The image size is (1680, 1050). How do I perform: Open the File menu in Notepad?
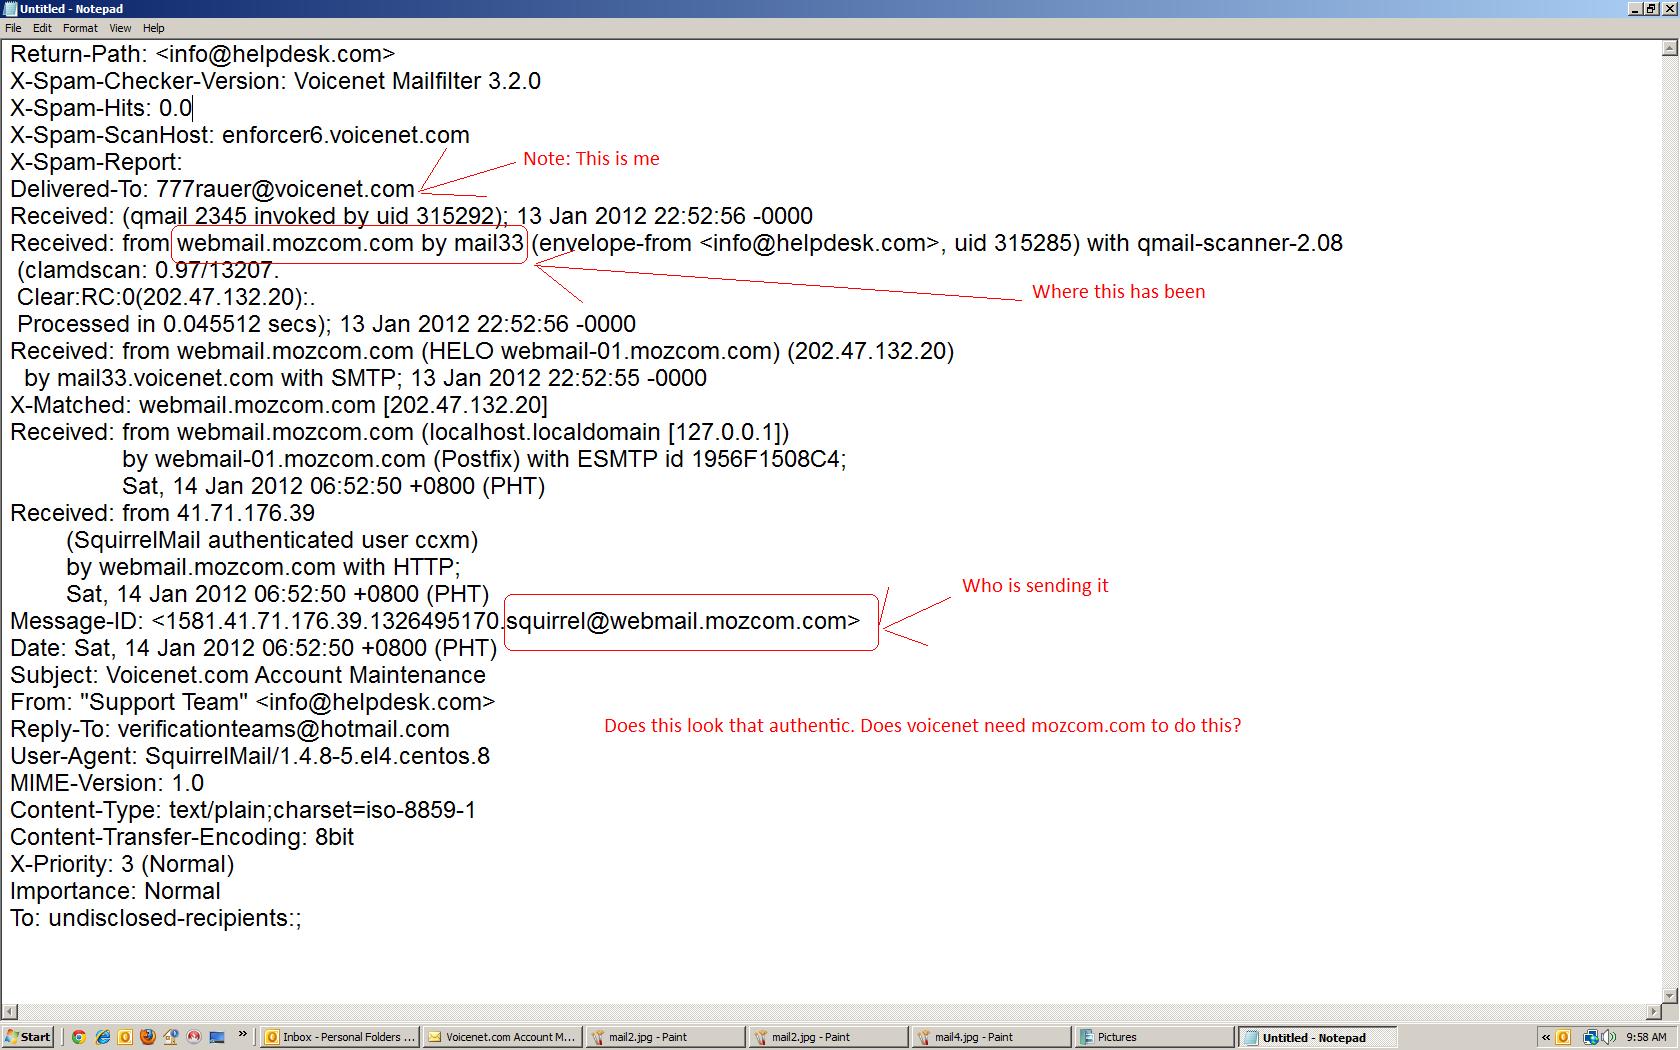pos(13,28)
